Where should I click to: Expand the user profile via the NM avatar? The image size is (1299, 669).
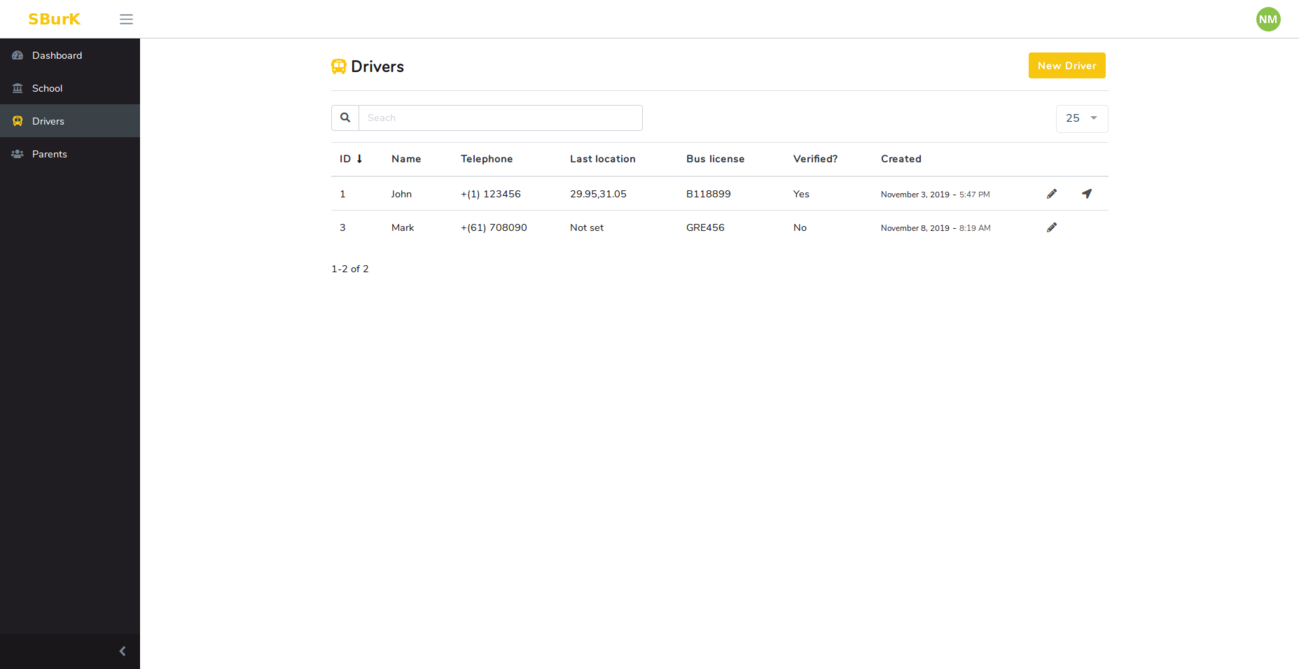point(1268,18)
